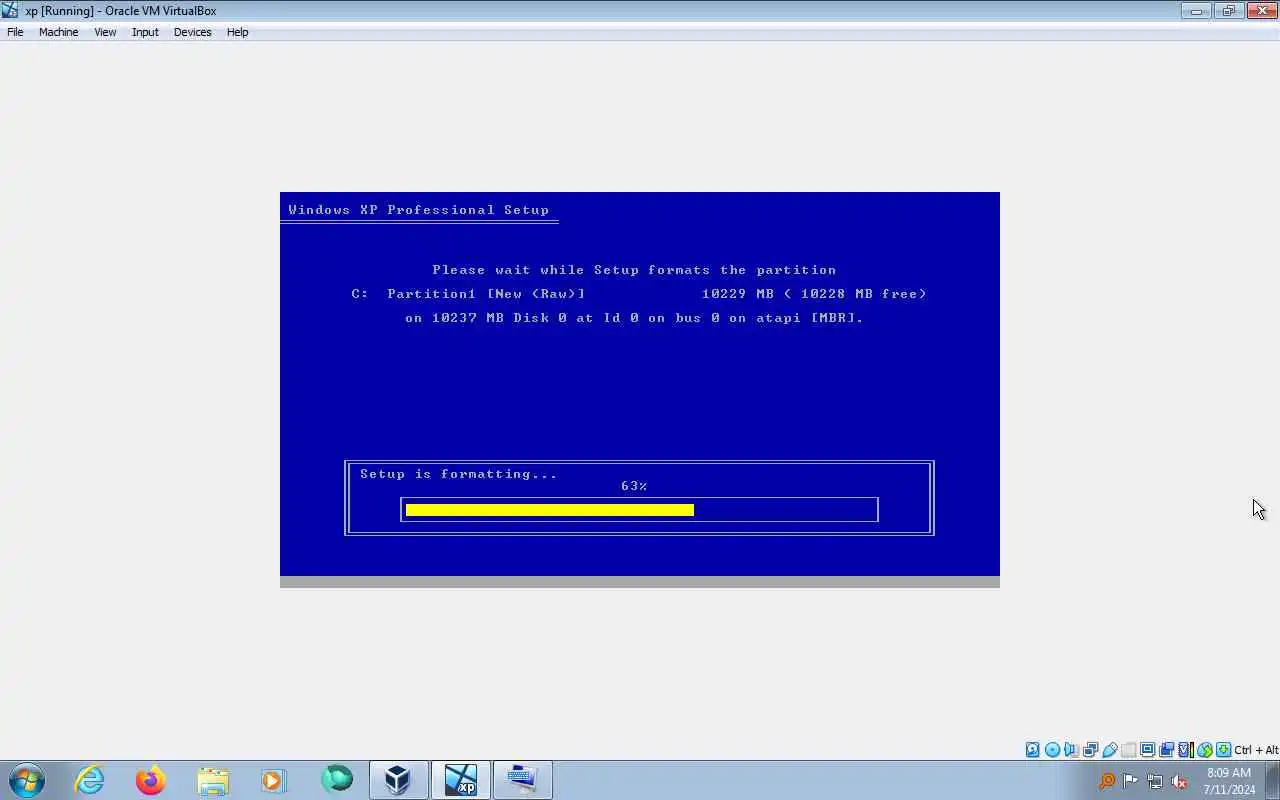
Task: Click the 63% progress text
Action: pos(634,486)
